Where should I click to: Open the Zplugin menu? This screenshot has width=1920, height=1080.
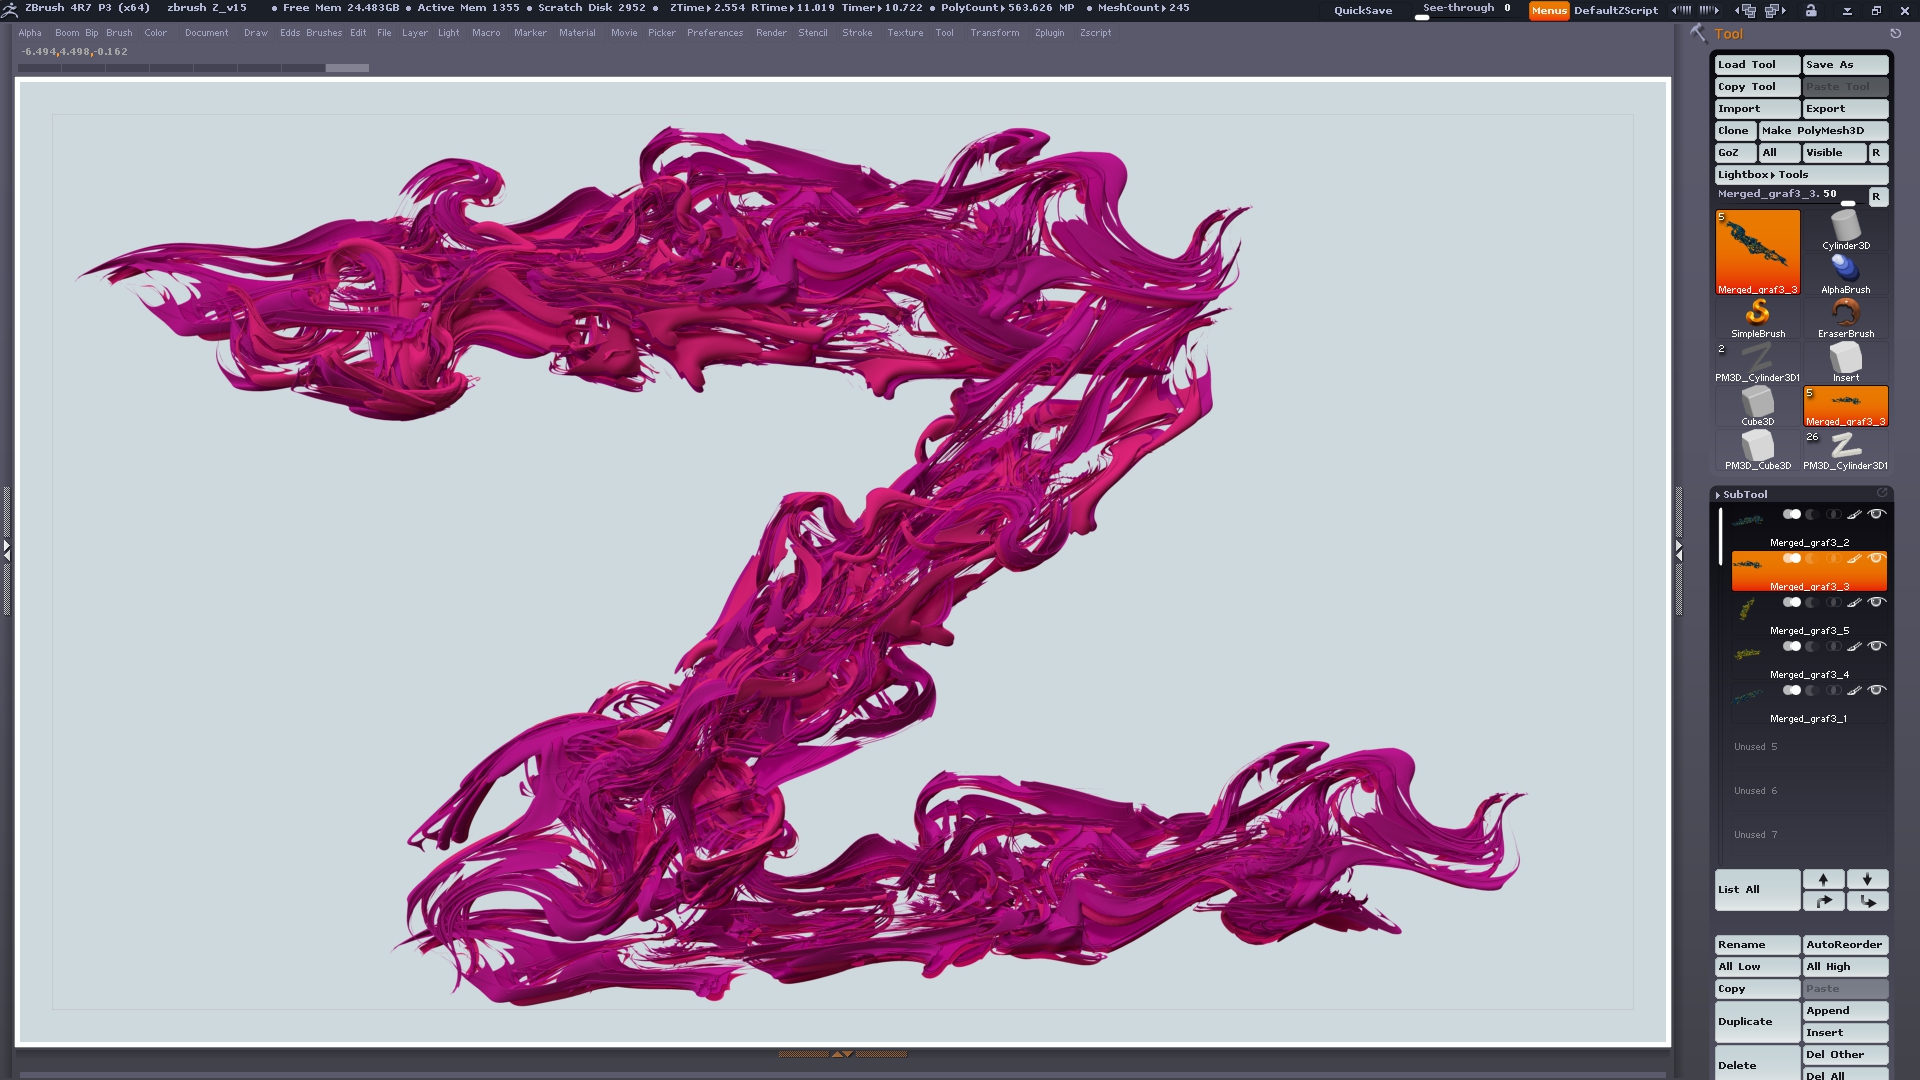point(1049,33)
